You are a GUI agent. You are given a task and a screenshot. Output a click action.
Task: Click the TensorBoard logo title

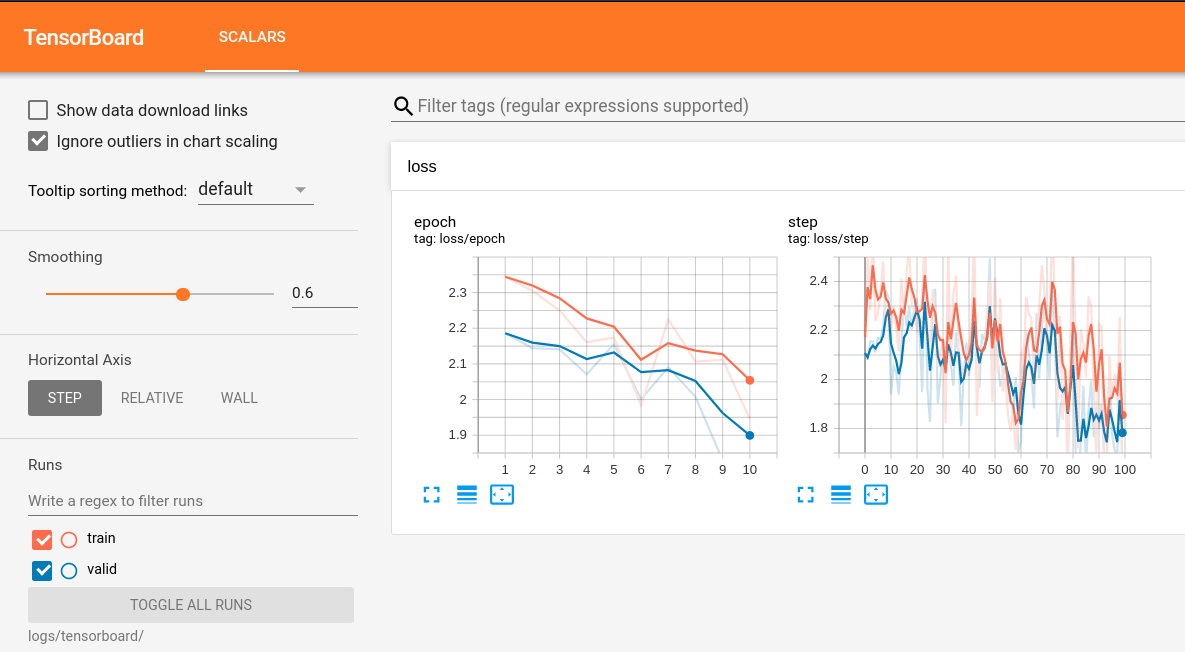click(x=84, y=37)
